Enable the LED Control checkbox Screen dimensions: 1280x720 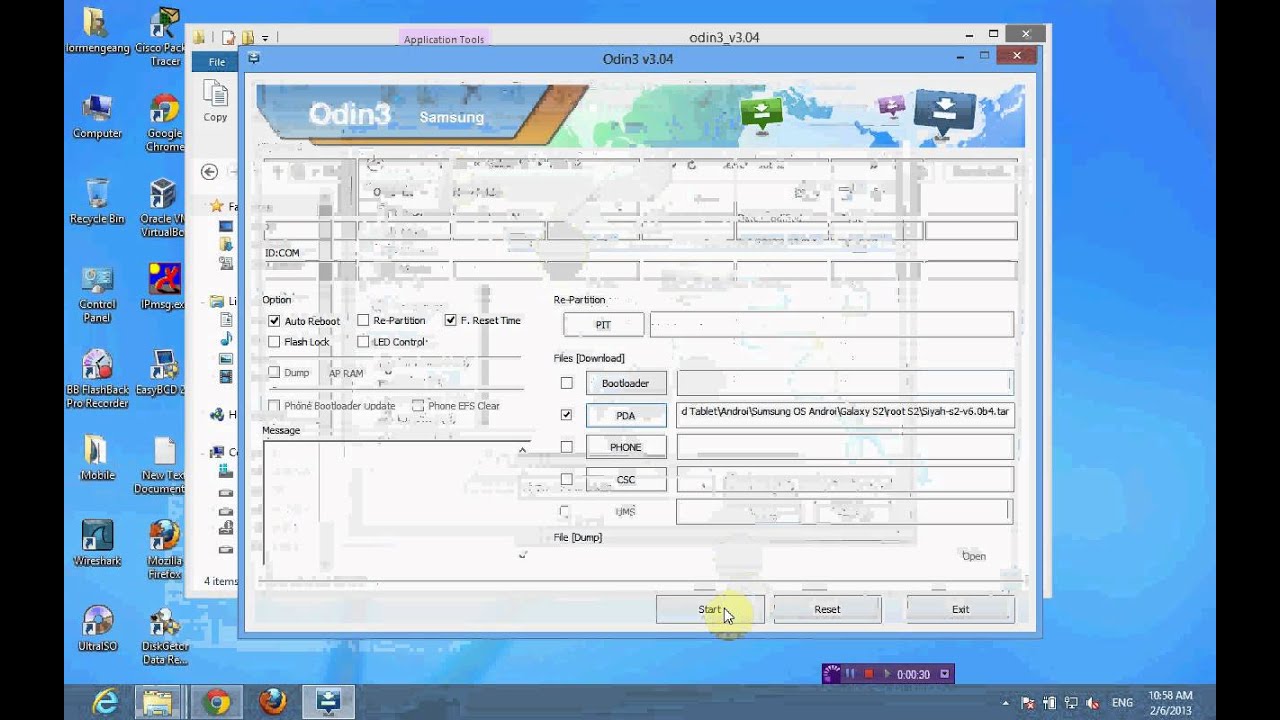[363, 342]
